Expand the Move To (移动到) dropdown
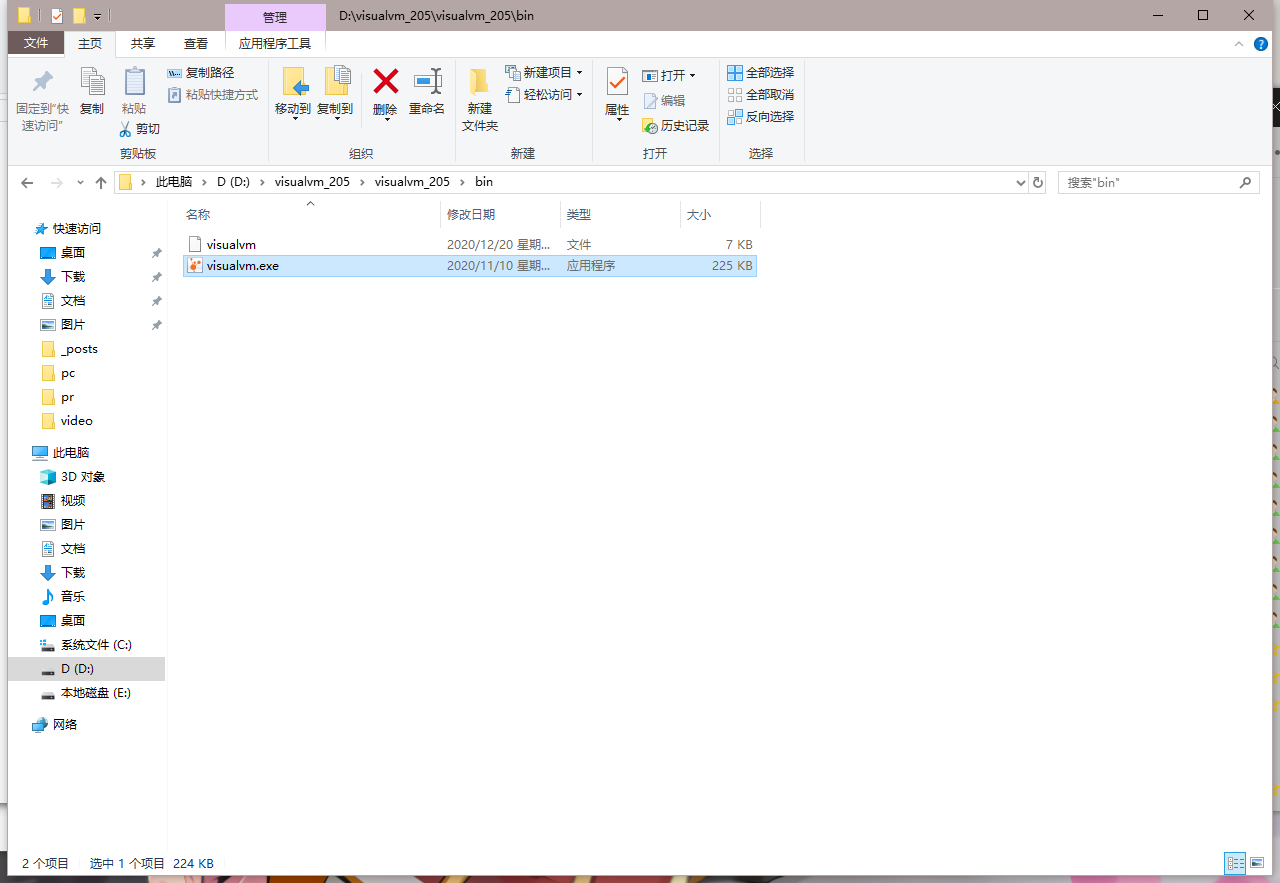The width and height of the screenshot is (1280, 883). pyautogui.click(x=294, y=119)
